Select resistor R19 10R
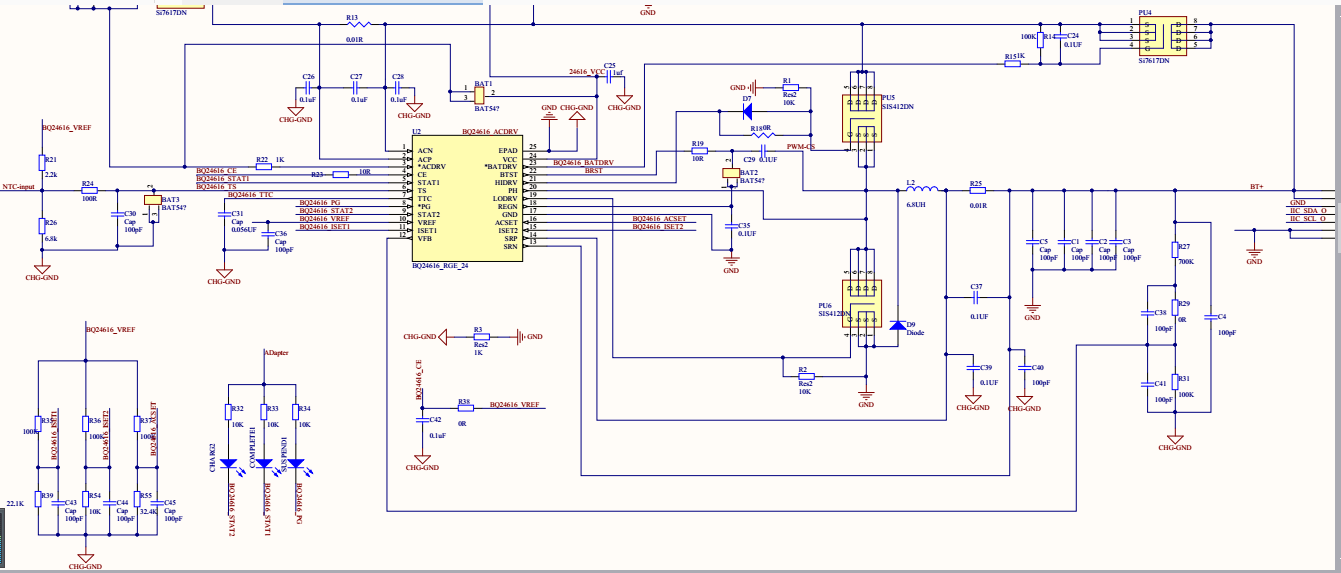1341x573 pixels. pyautogui.click(x=698, y=151)
